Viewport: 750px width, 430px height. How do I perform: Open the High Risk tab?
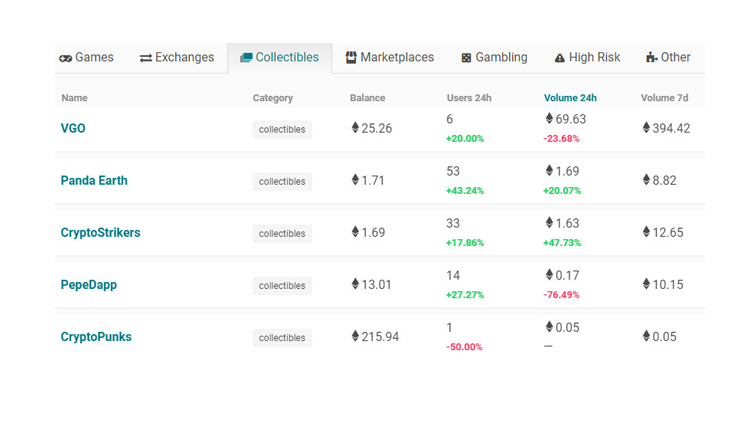pos(587,57)
